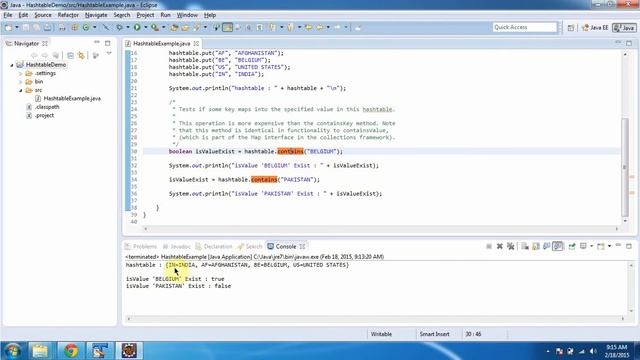This screenshot has height=360, width=640.
Task: Open the Run button dropdown arrow
Action: point(146,27)
